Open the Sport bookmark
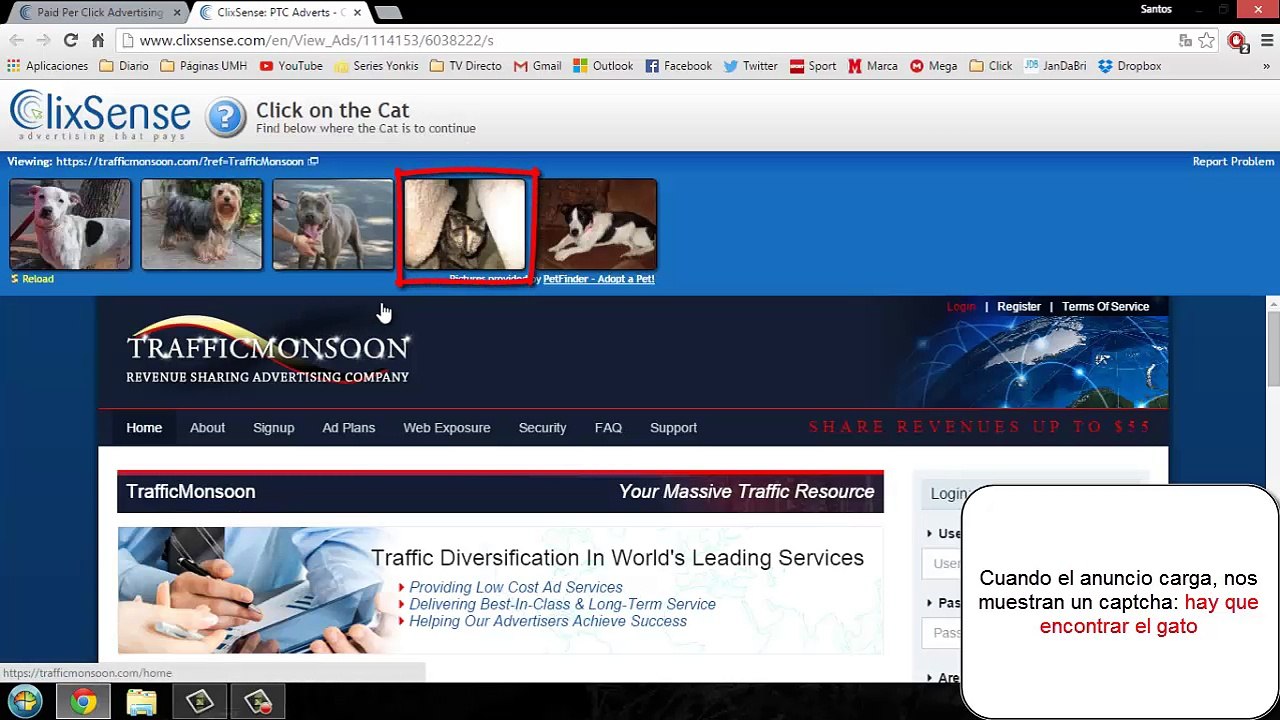This screenshot has width=1280, height=720. [x=813, y=66]
